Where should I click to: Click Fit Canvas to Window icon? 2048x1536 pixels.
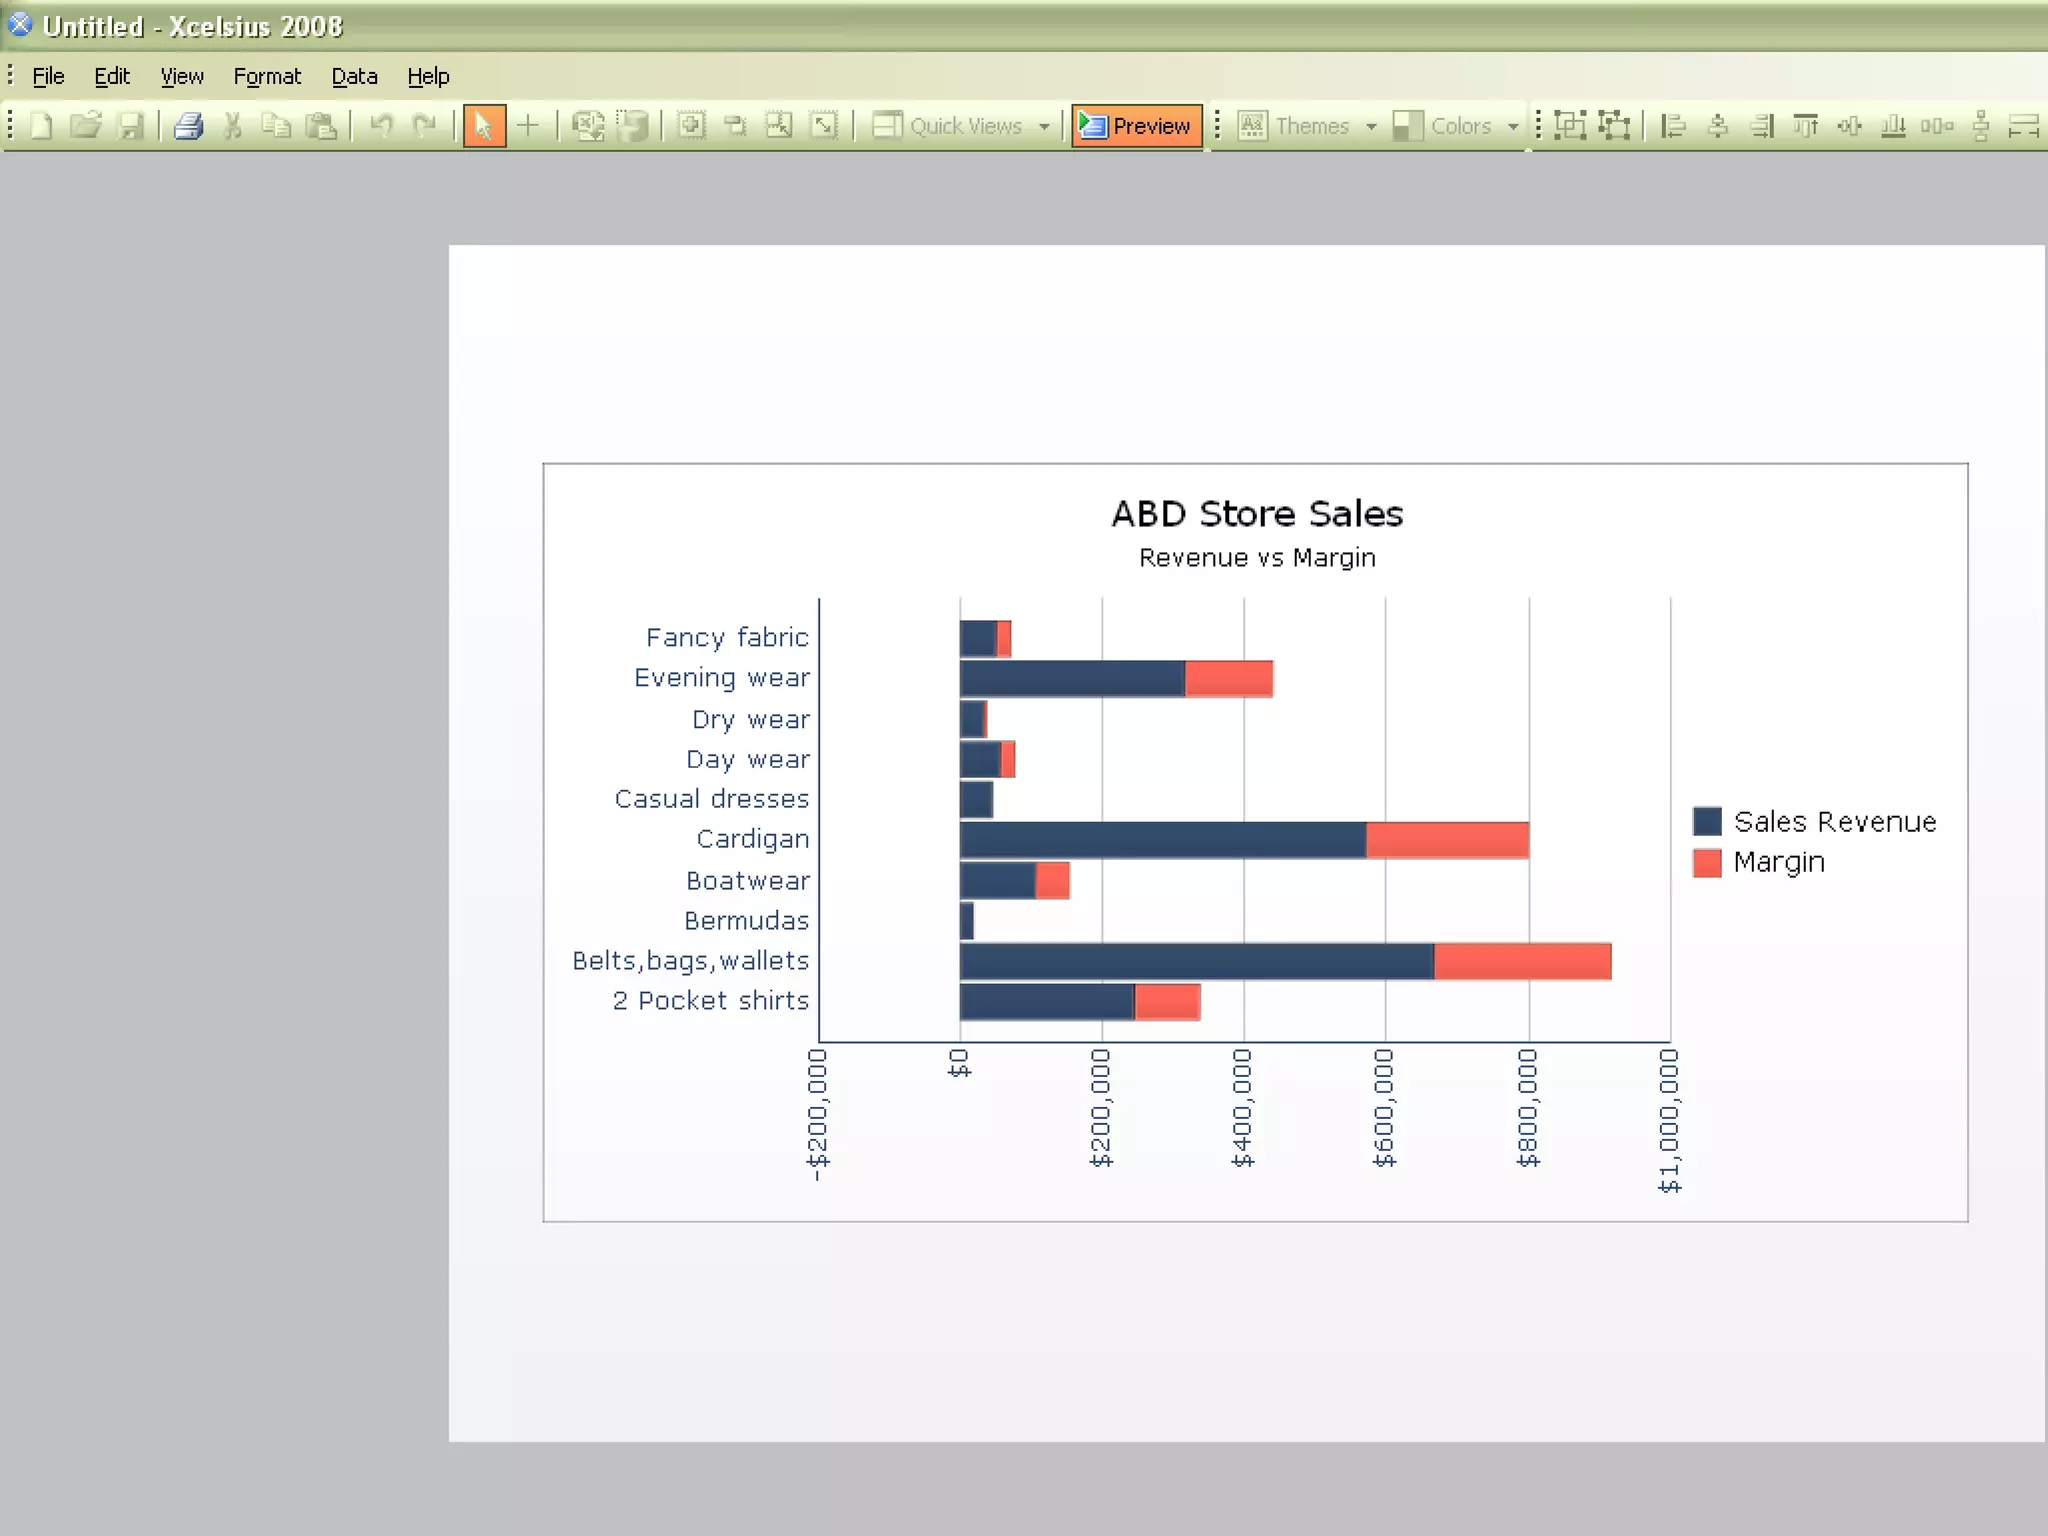(x=823, y=126)
